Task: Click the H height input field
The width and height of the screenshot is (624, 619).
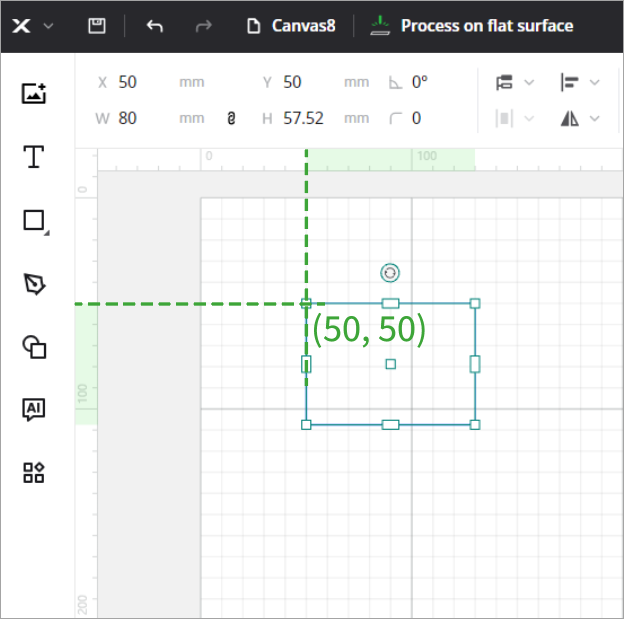Action: point(305,118)
